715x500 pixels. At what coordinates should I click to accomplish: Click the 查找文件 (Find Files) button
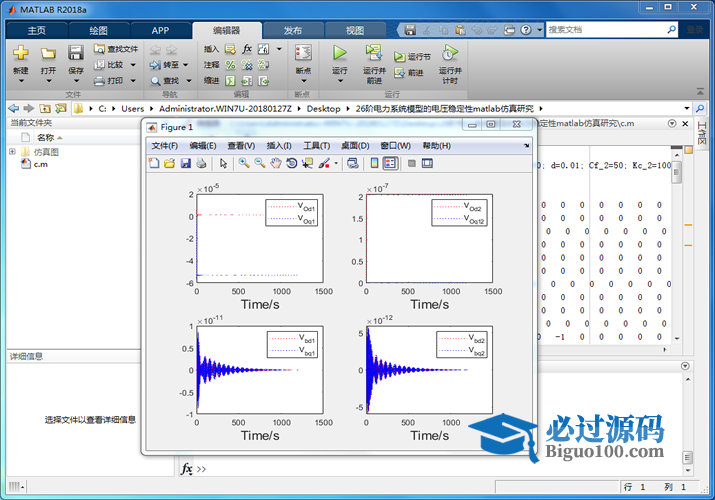116,48
